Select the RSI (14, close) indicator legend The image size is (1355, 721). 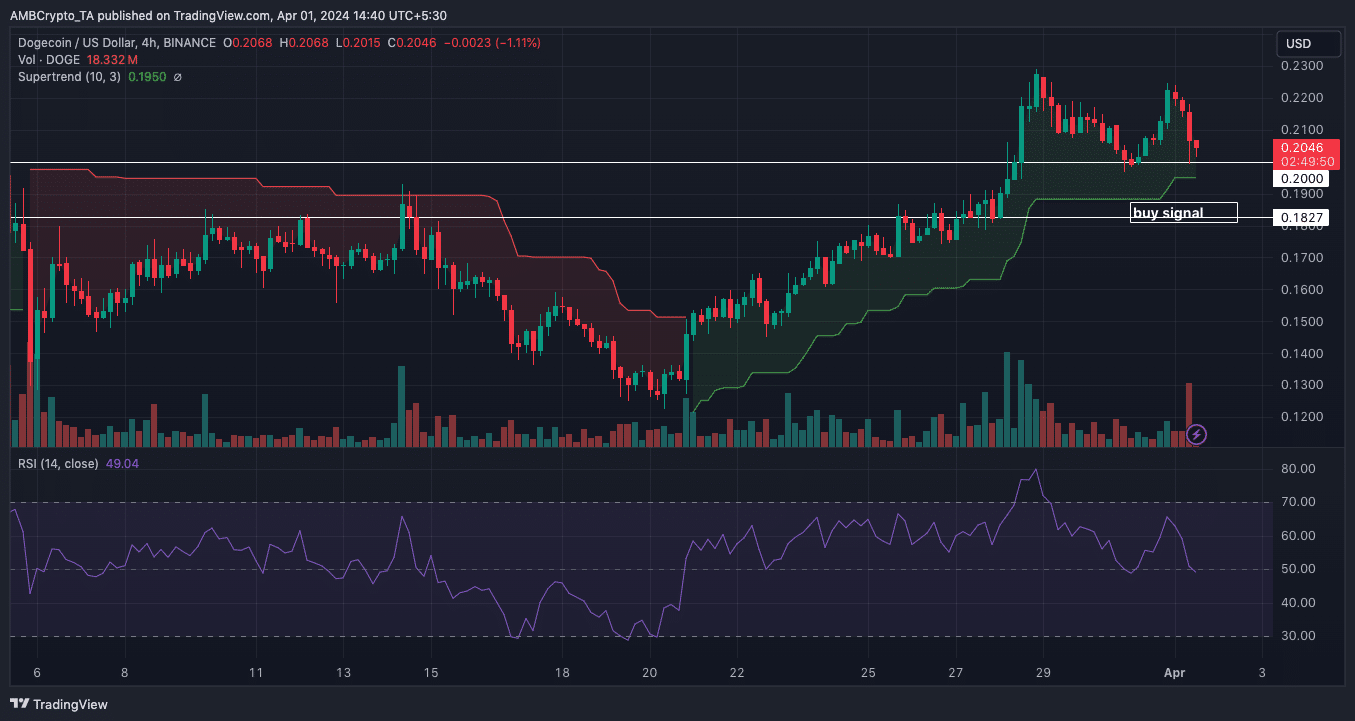click(57, 464)
